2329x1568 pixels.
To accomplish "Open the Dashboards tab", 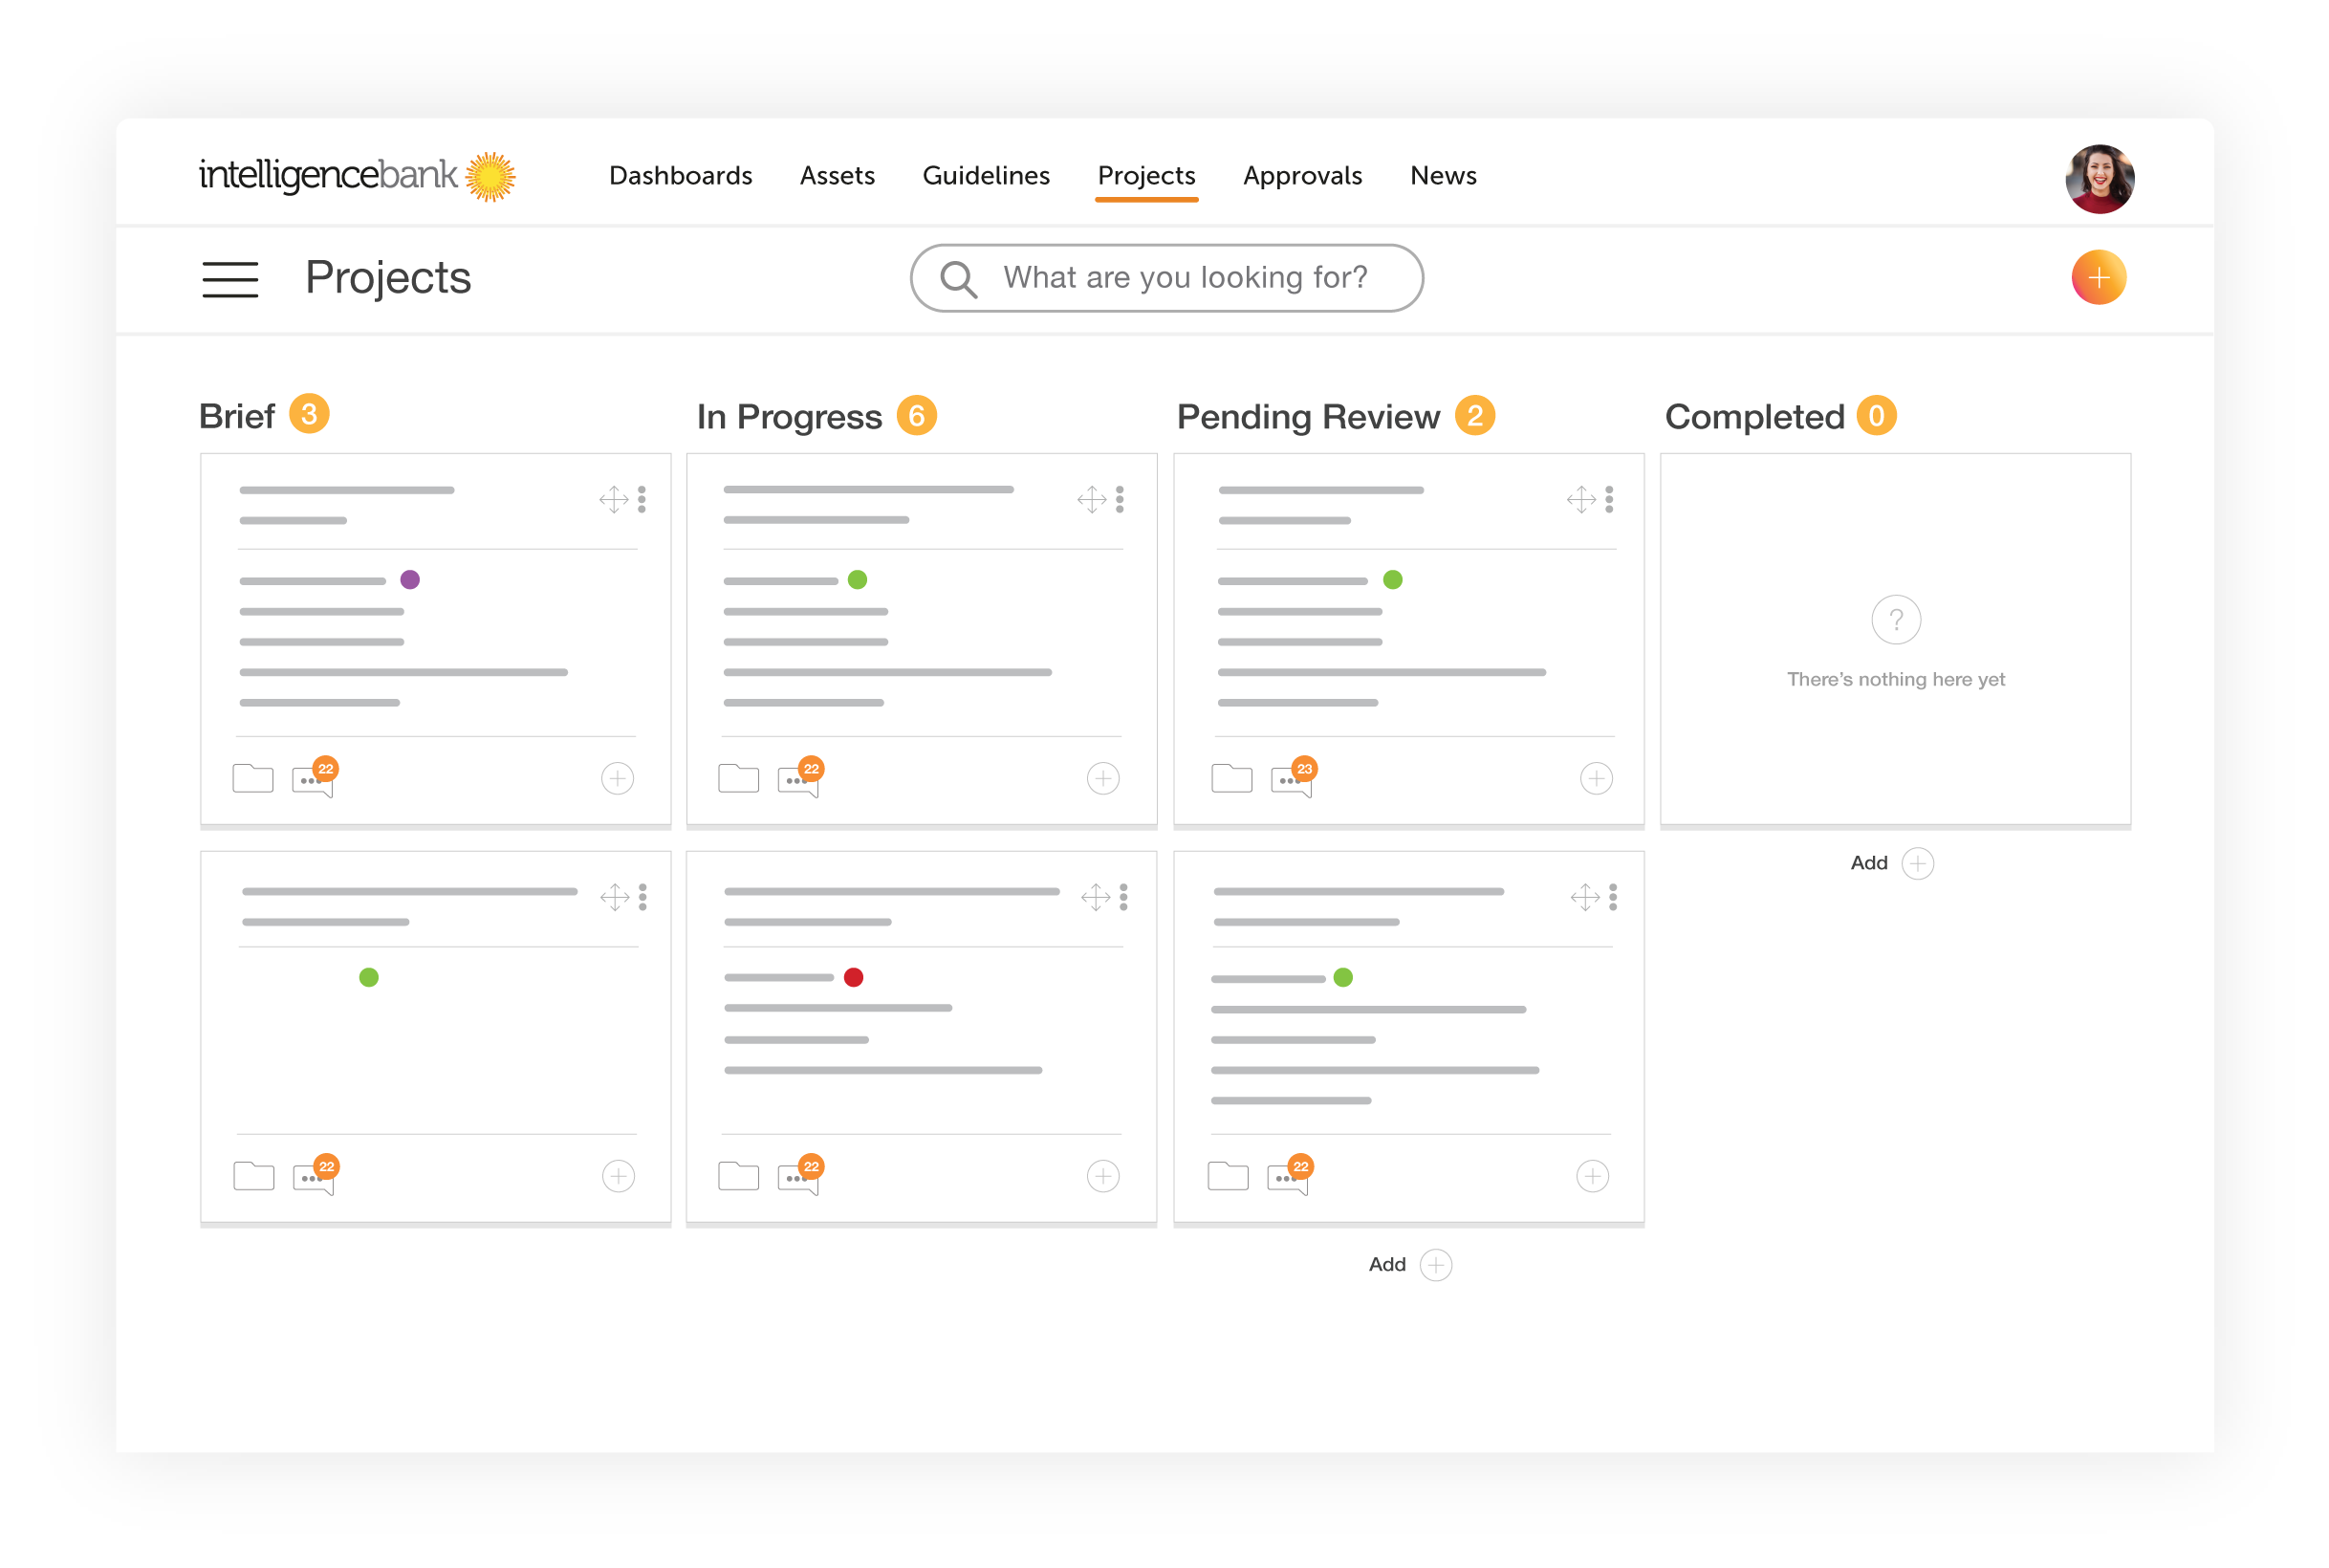I will pos(680,176).
